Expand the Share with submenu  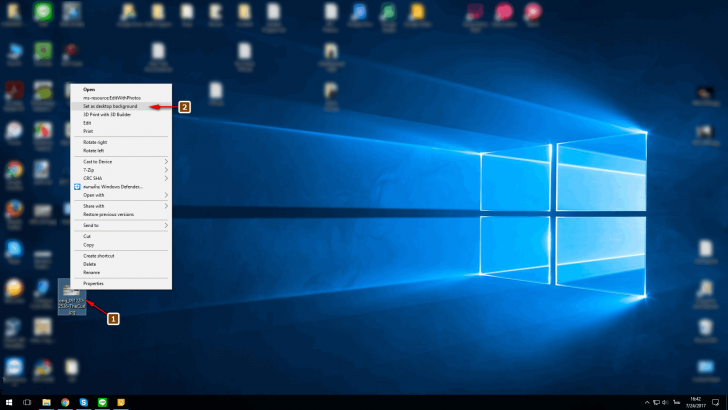coord(121,206)
